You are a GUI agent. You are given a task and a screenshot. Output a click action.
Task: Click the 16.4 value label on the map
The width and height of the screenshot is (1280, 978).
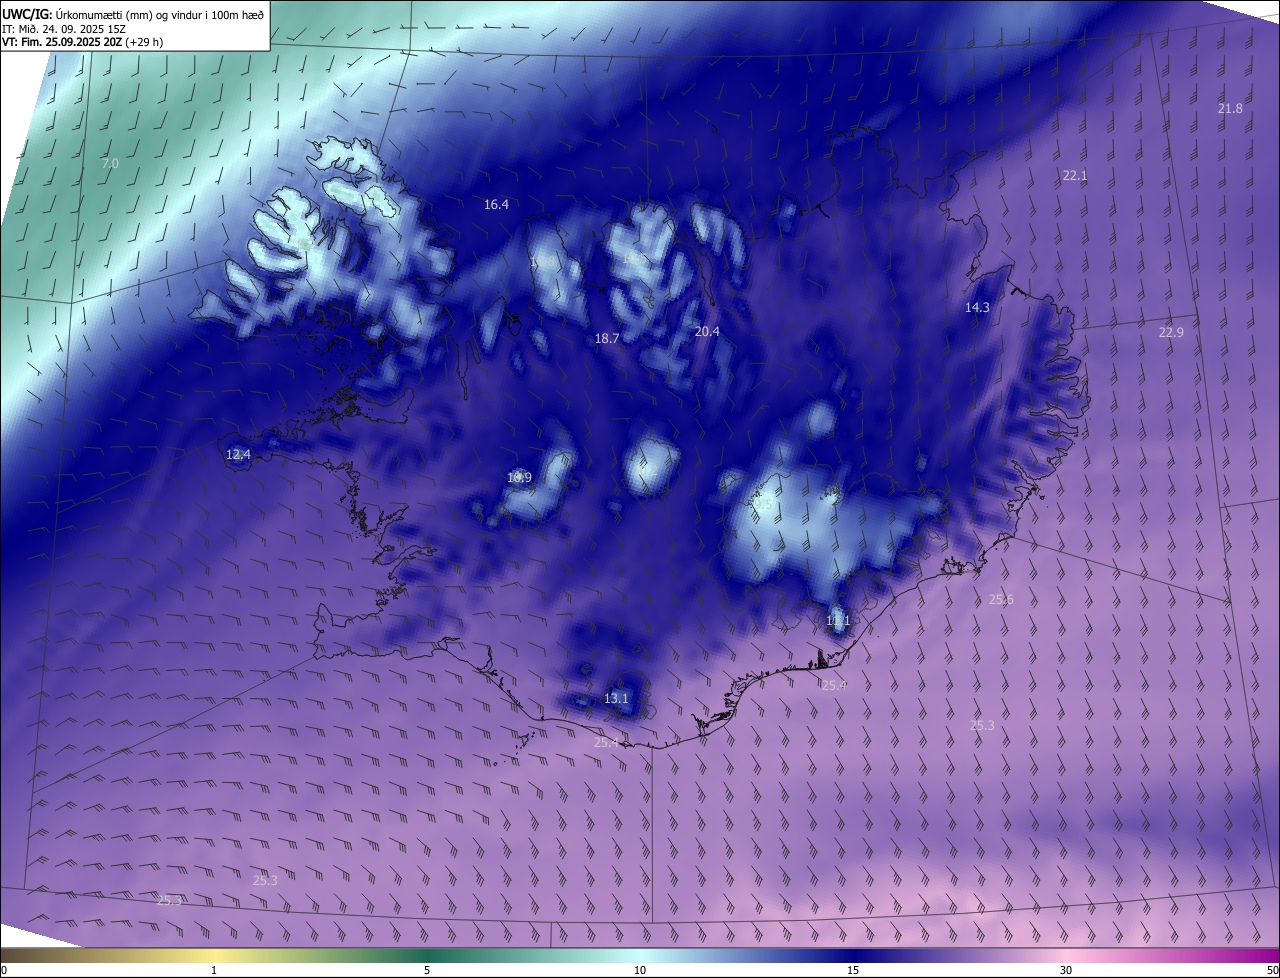(496, 204)
